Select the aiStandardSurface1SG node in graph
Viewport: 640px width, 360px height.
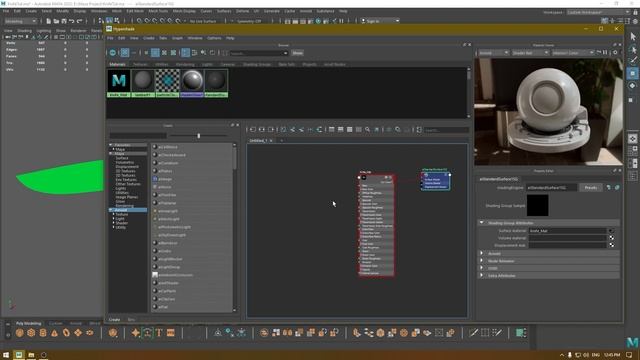coord(436,181)
